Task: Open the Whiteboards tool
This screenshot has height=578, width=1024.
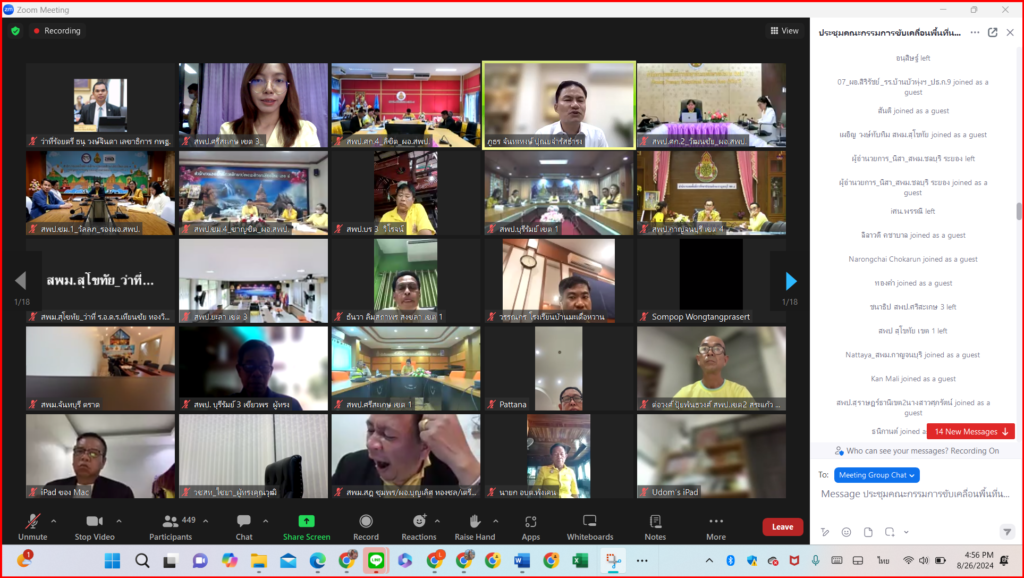Action: click(589, 526)
